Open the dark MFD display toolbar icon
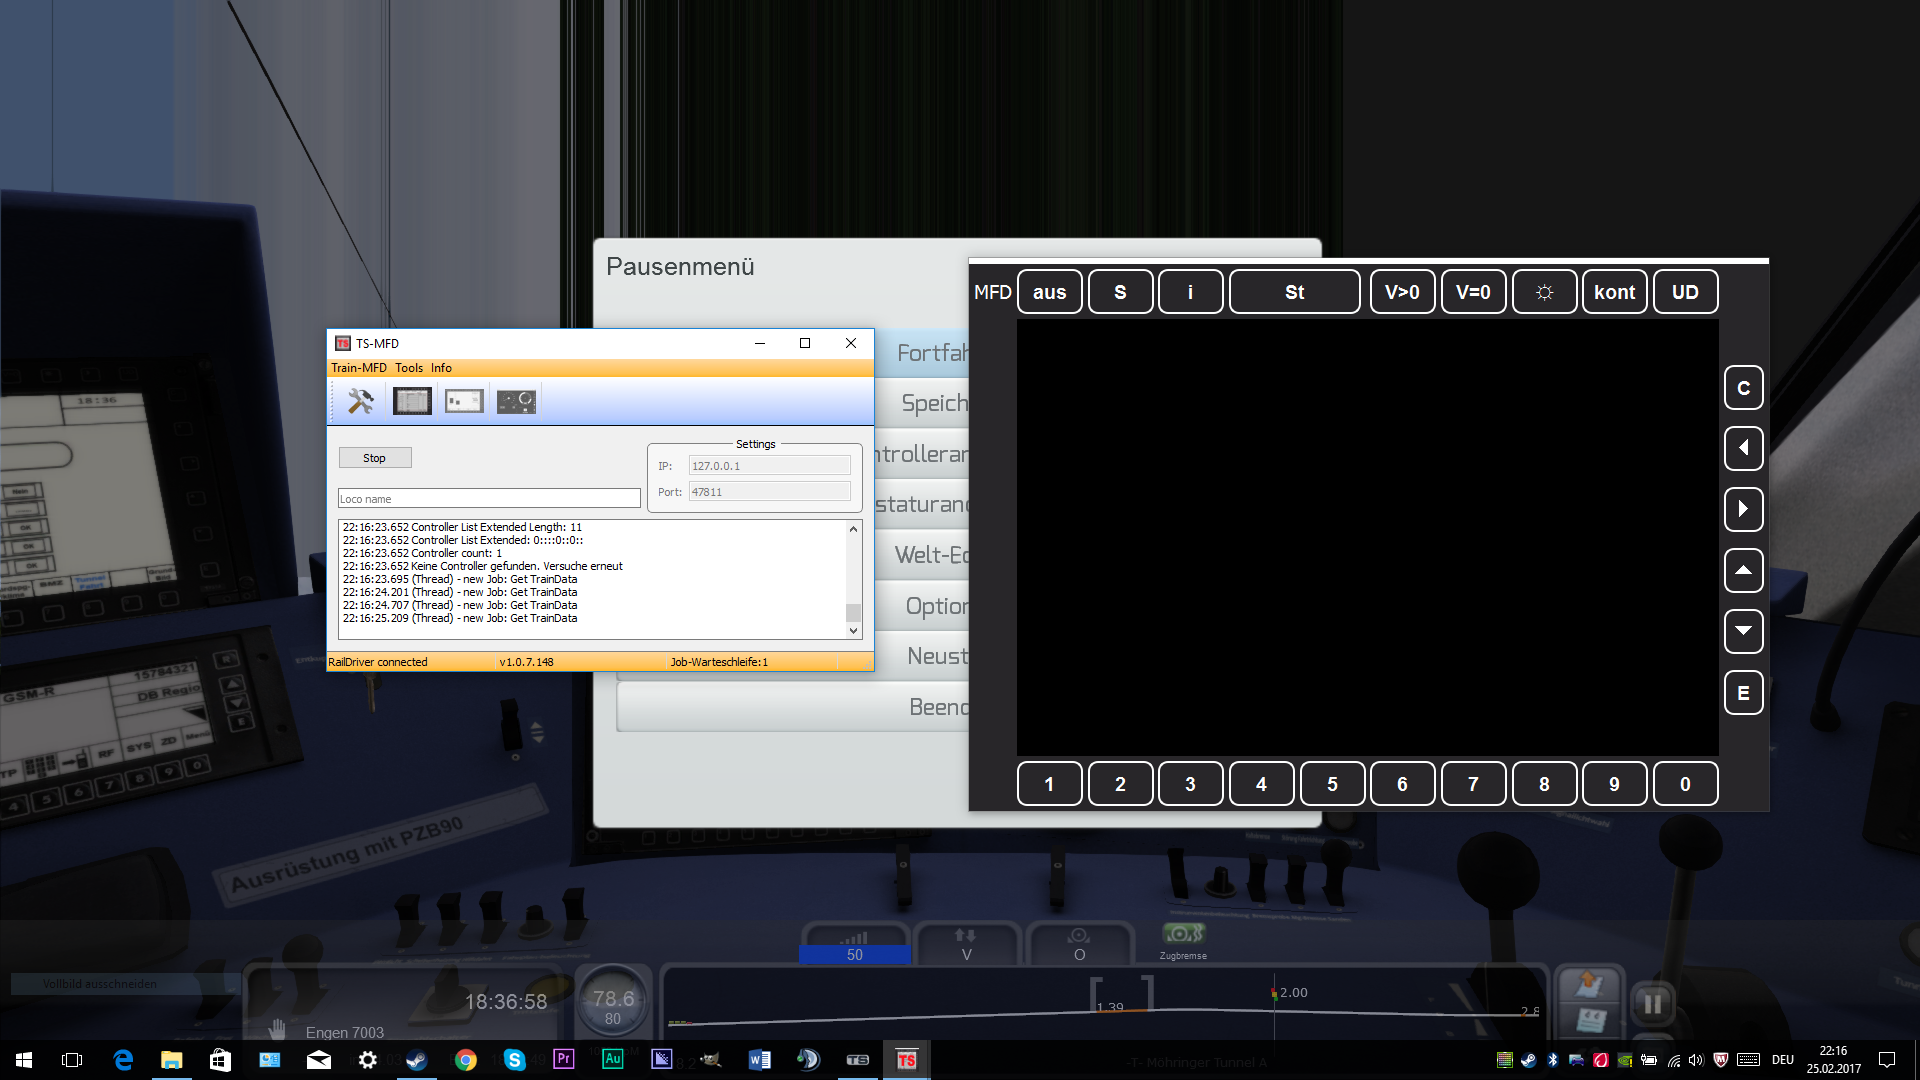The image size is (1920, 1080). point(412,401)
